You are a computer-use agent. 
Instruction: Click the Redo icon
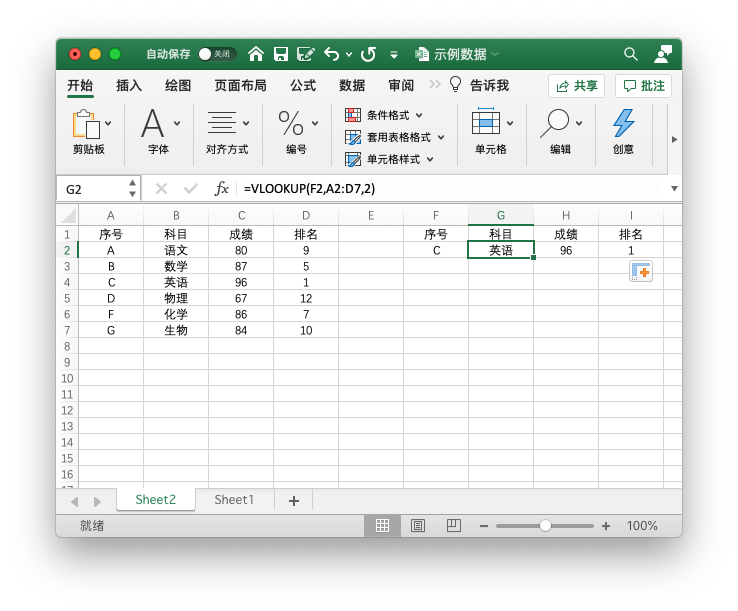tap(368, 54)
